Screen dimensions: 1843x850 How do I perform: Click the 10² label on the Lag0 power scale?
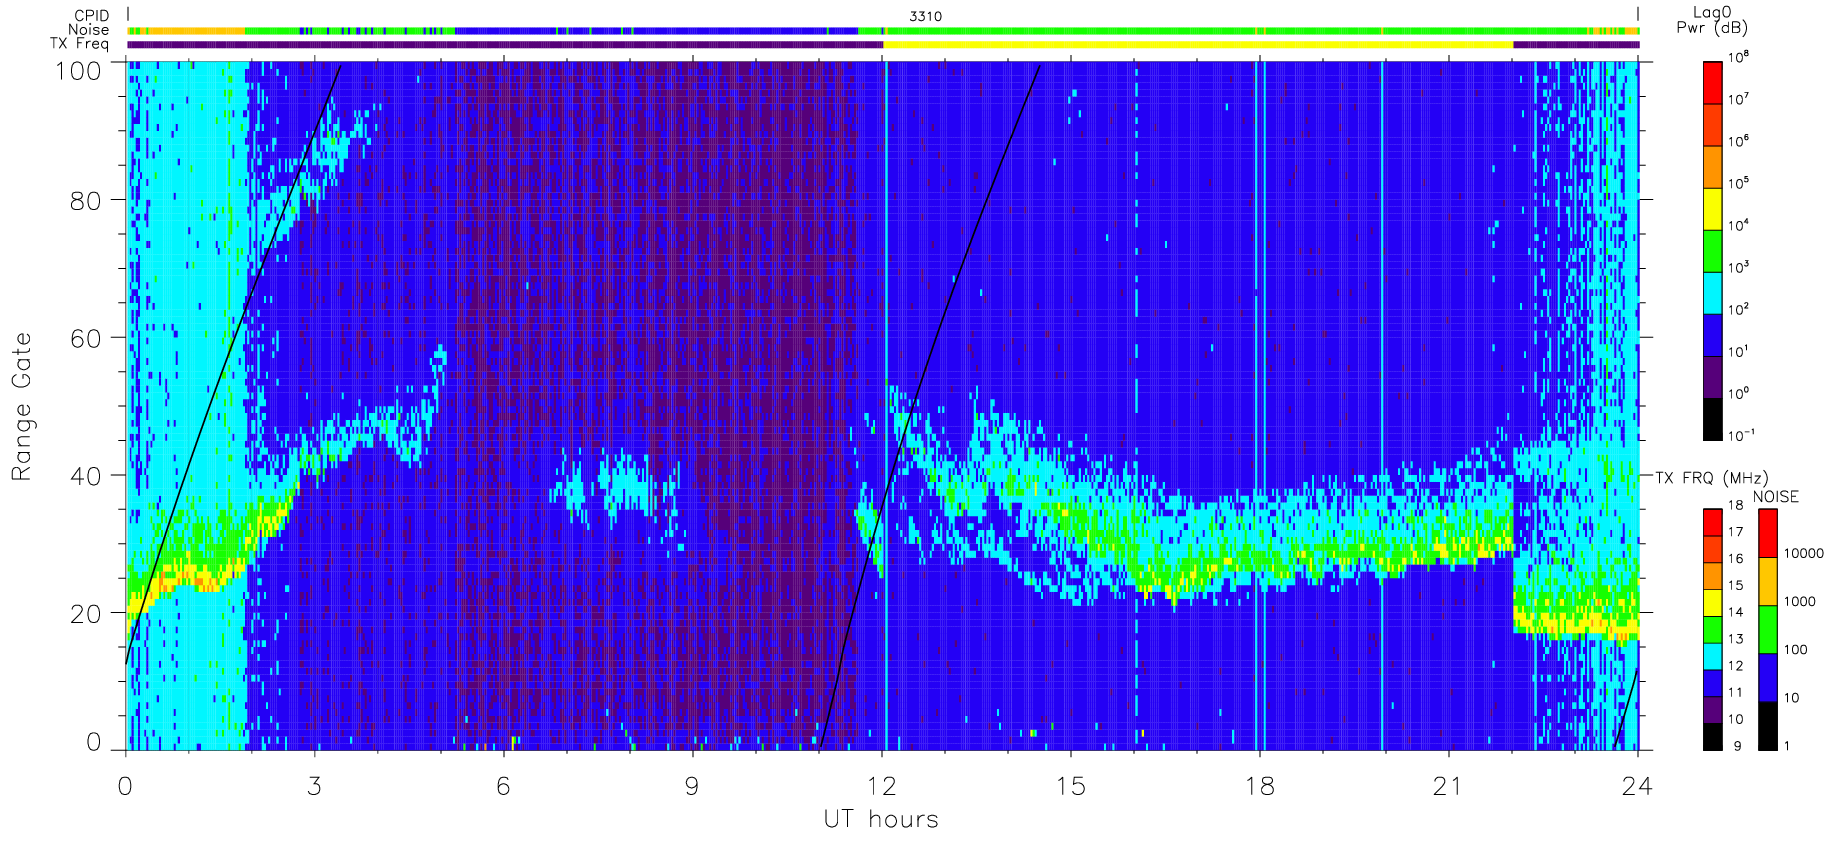(1738, 311)
